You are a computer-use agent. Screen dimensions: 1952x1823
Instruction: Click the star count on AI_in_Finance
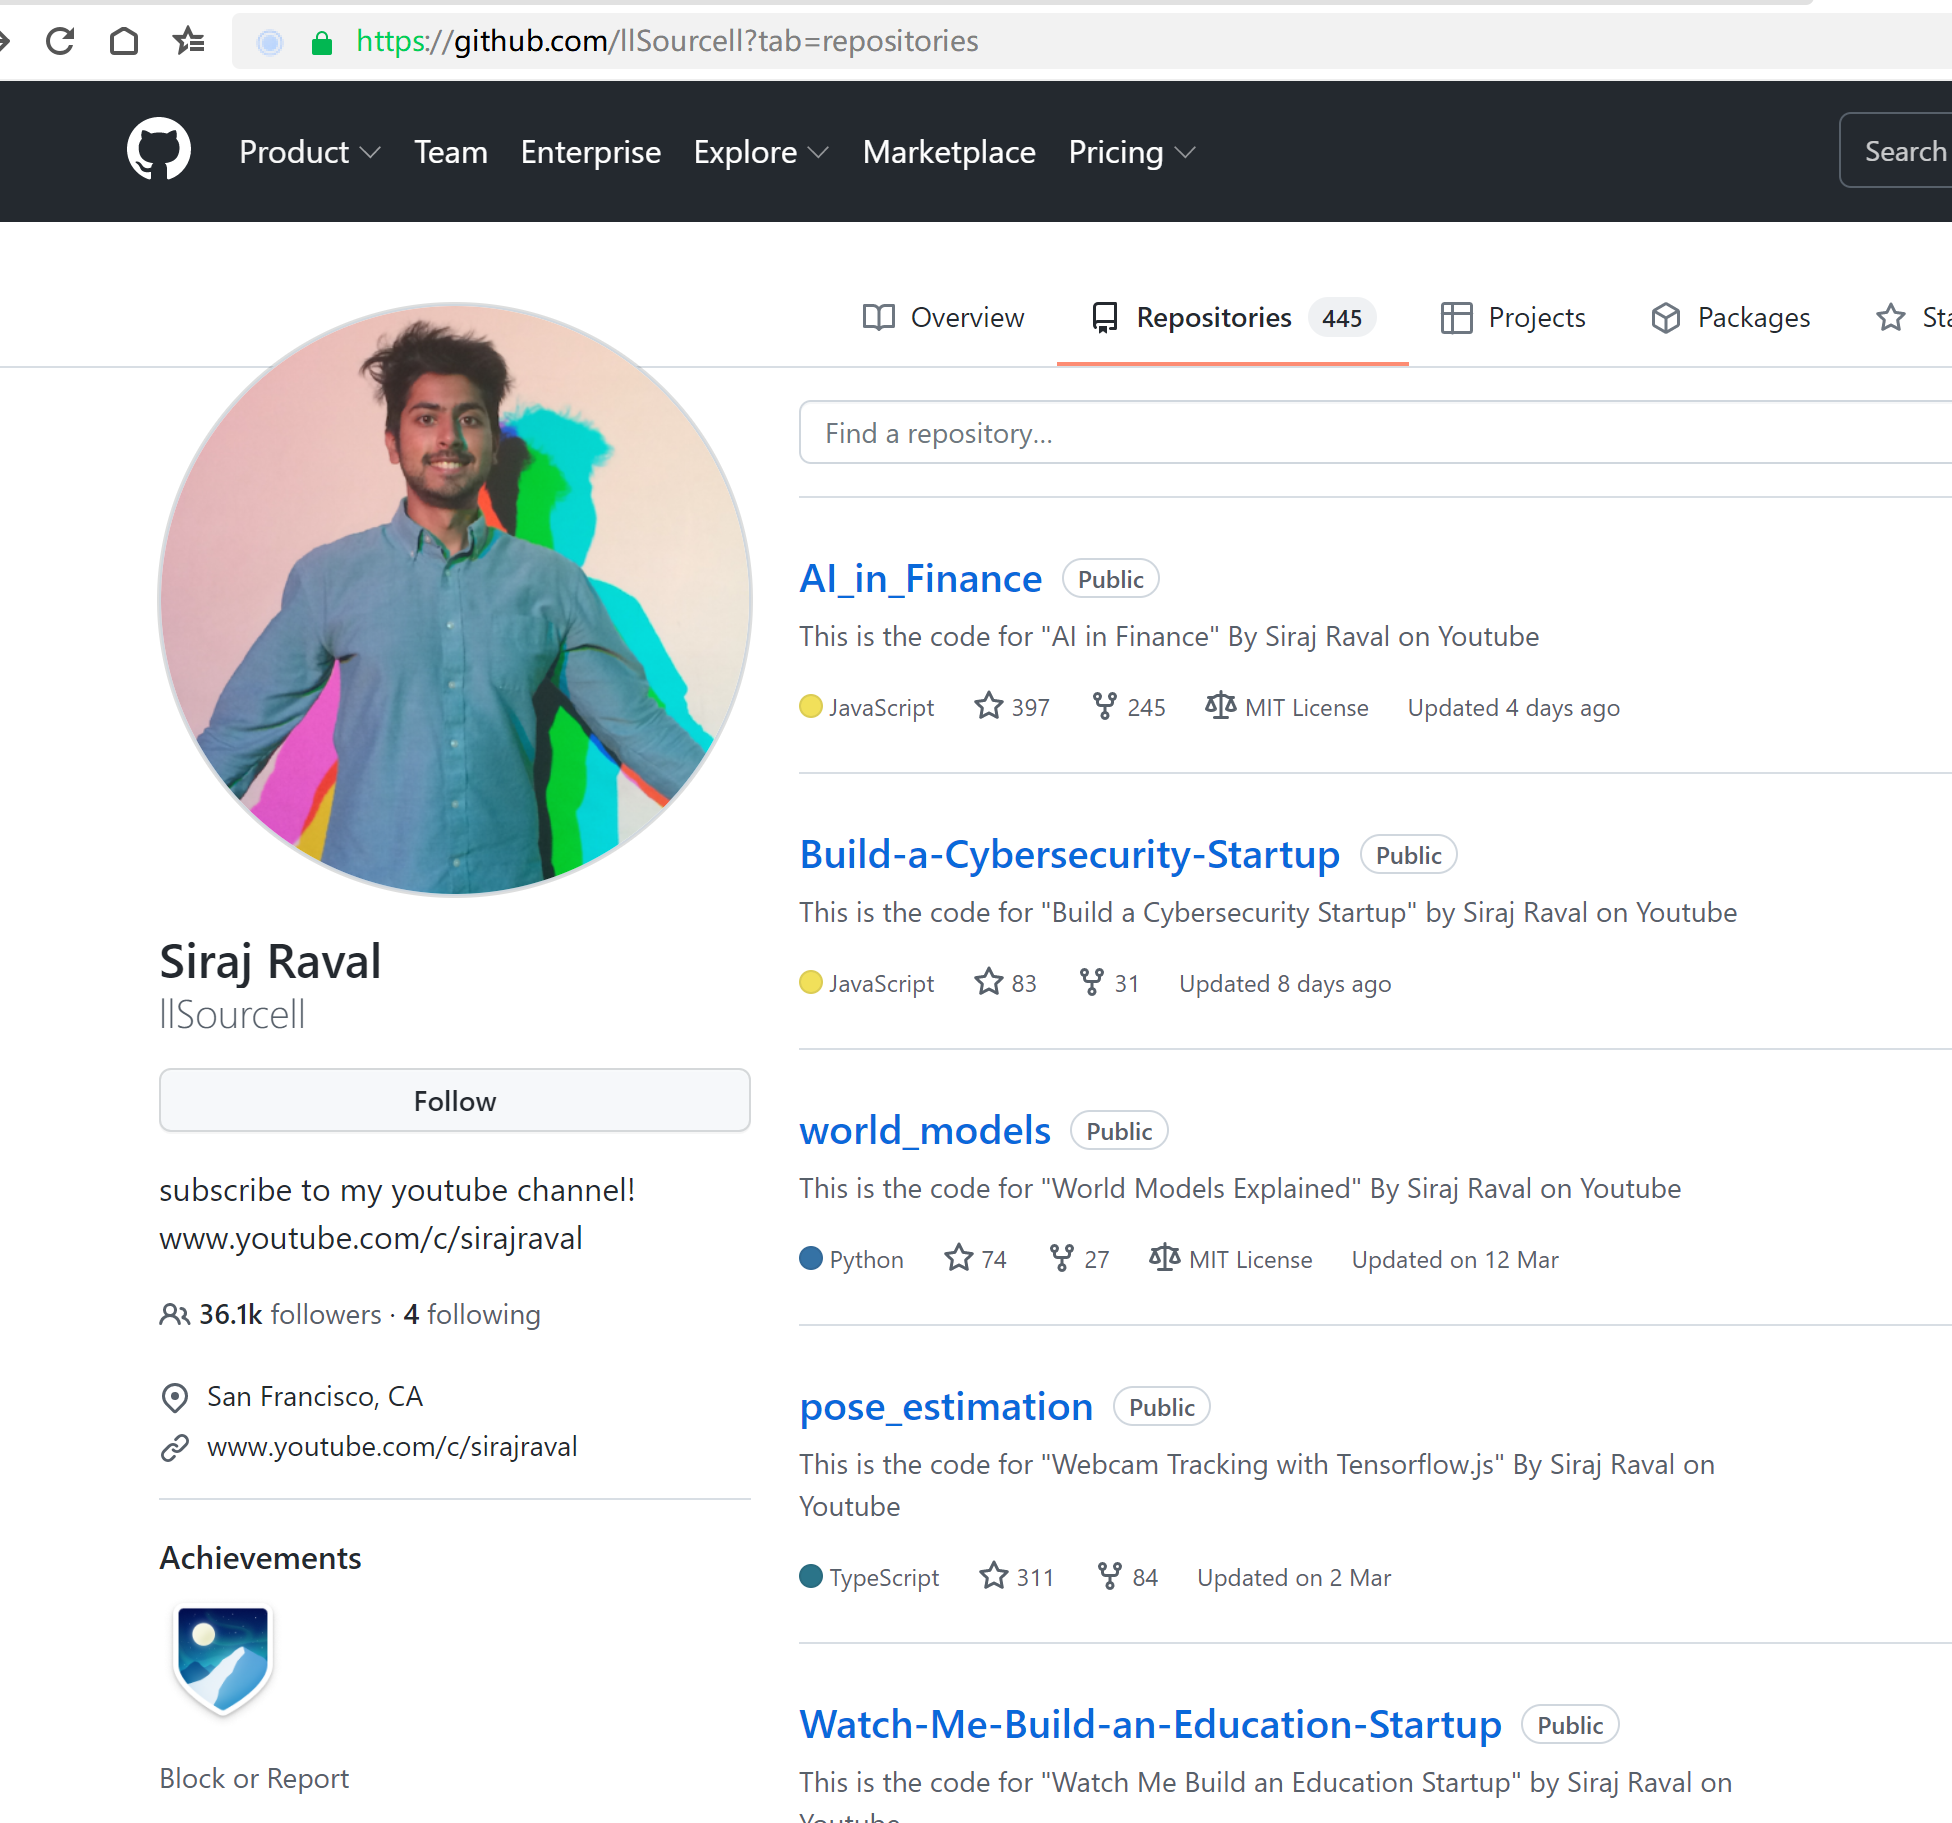click(1012, 707)
